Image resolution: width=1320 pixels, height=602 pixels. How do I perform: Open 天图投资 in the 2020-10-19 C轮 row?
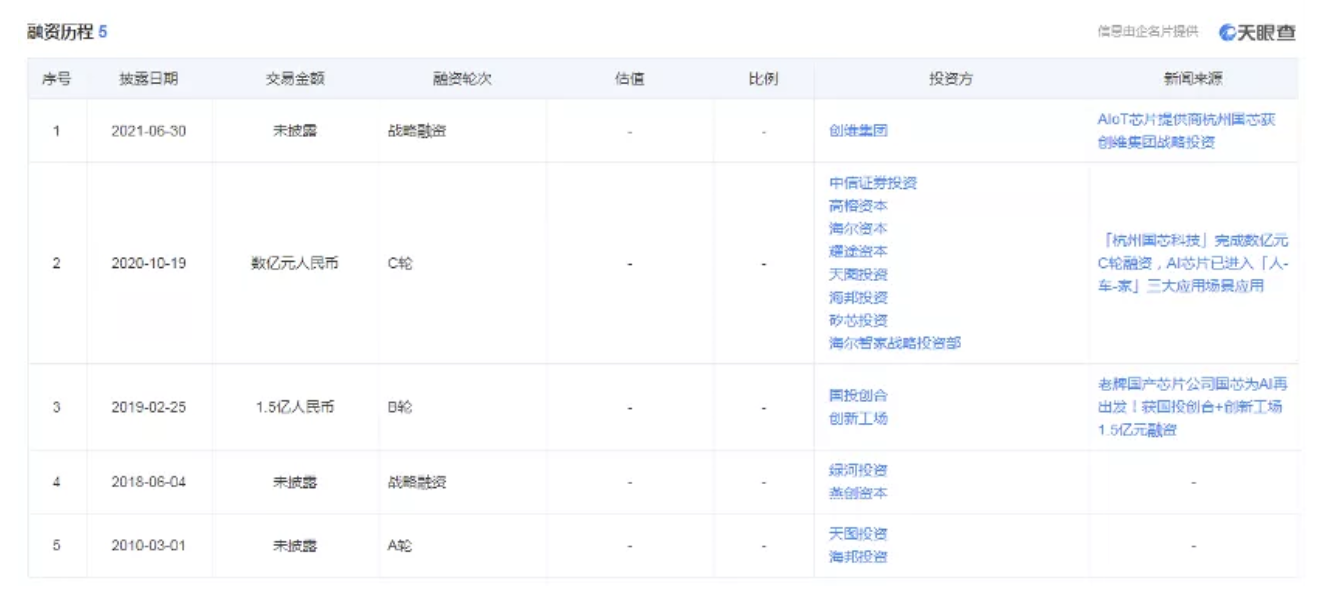[x=858, y=274]
